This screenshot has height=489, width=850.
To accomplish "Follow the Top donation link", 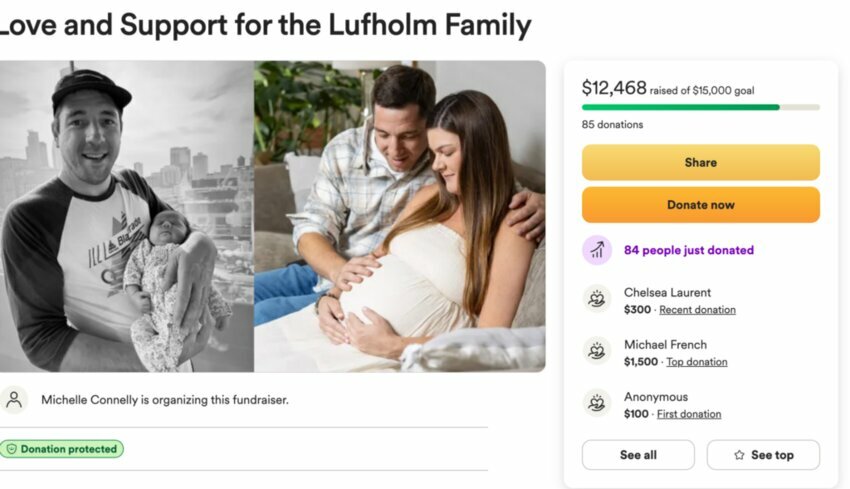I will coord(697,362).
